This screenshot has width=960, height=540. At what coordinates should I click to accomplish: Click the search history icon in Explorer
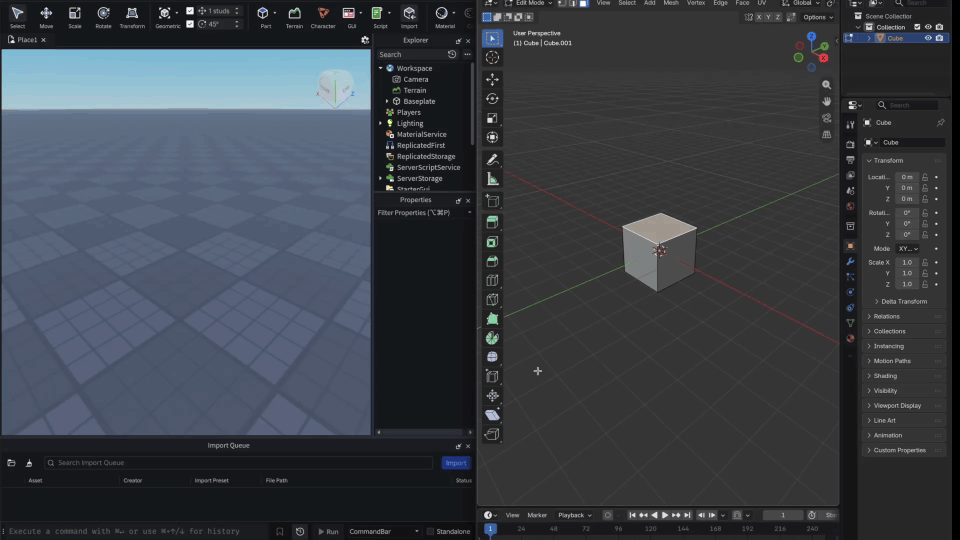click(452, 54)
